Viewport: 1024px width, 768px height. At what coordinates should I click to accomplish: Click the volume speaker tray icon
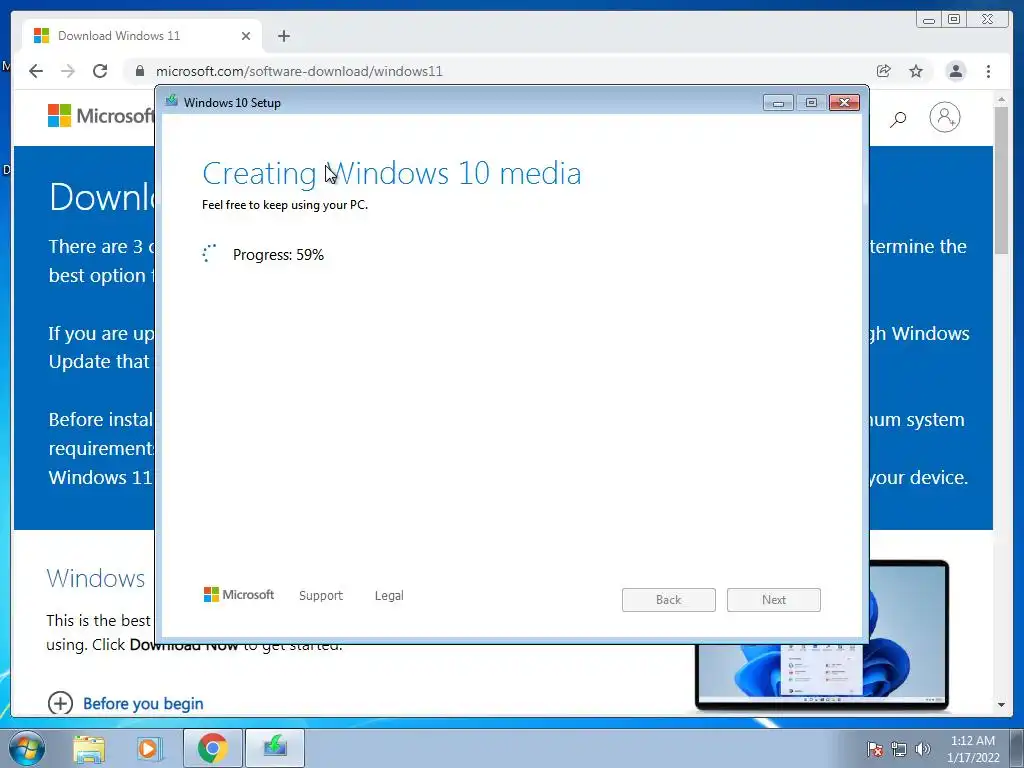coord(923,749)
